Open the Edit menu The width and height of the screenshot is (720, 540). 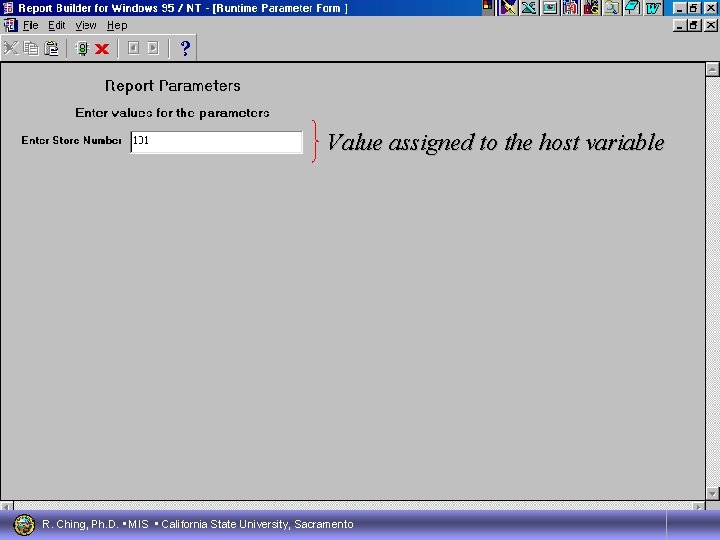pyautogui.click(x=56, y=25)
